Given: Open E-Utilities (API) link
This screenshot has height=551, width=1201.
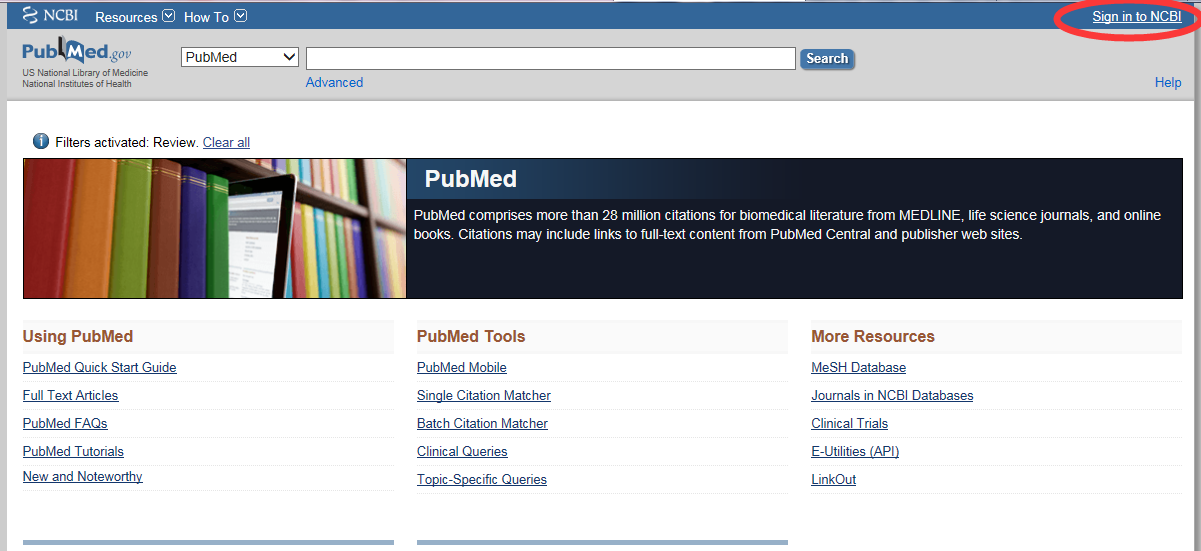Looking at the screenshot, I should point(854,452).
